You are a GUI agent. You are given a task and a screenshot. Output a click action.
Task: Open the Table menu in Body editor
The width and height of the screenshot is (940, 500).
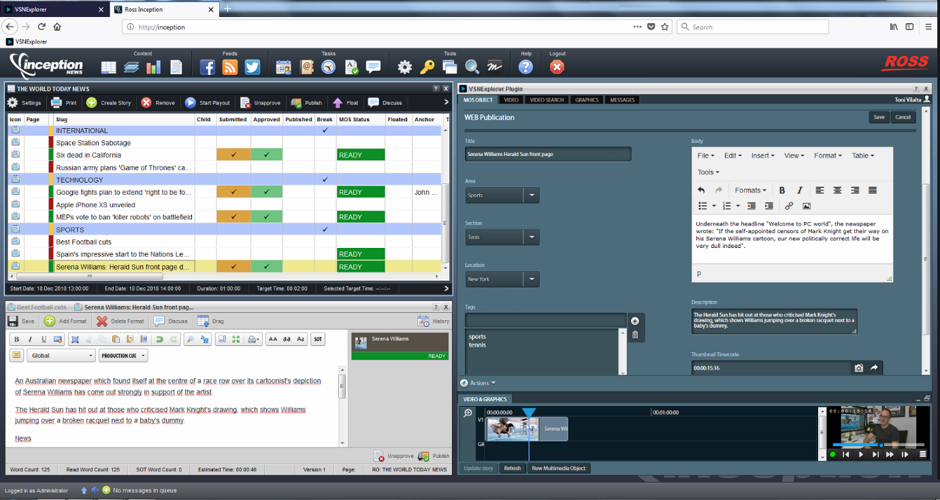click(863, 155)
